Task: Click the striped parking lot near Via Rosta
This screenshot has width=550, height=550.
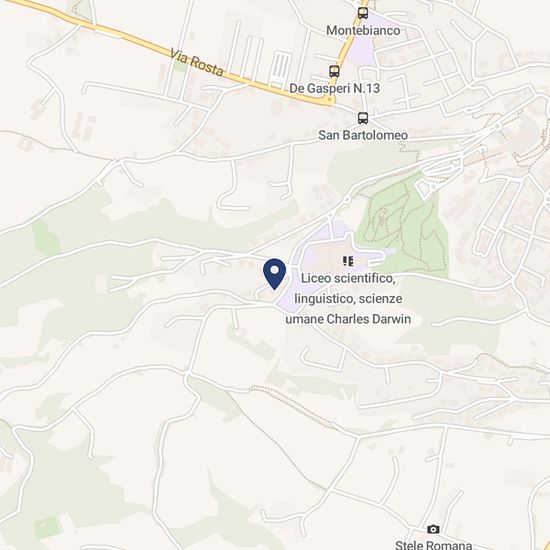Action: (281, 68)
